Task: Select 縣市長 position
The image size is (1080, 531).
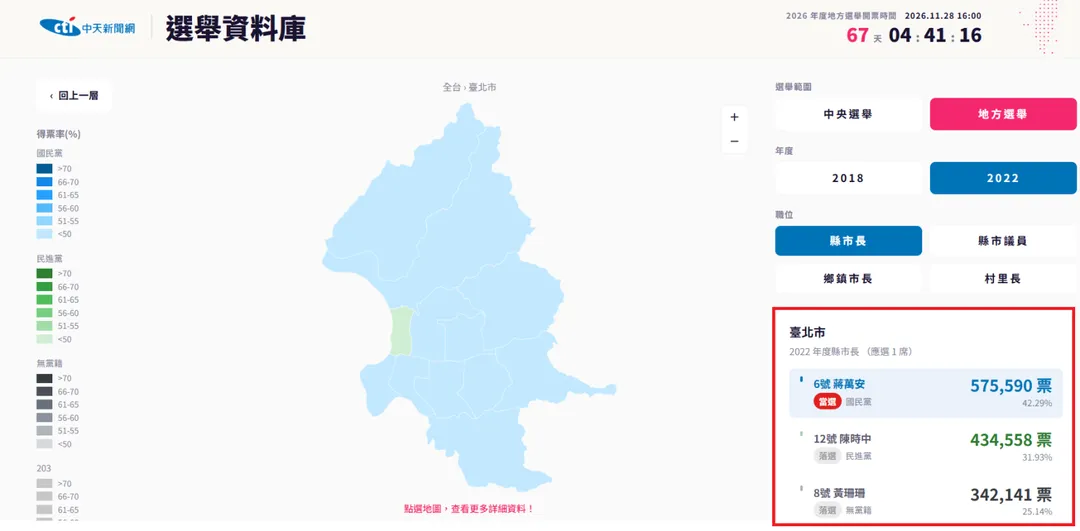Action: [x=848, y=241]
